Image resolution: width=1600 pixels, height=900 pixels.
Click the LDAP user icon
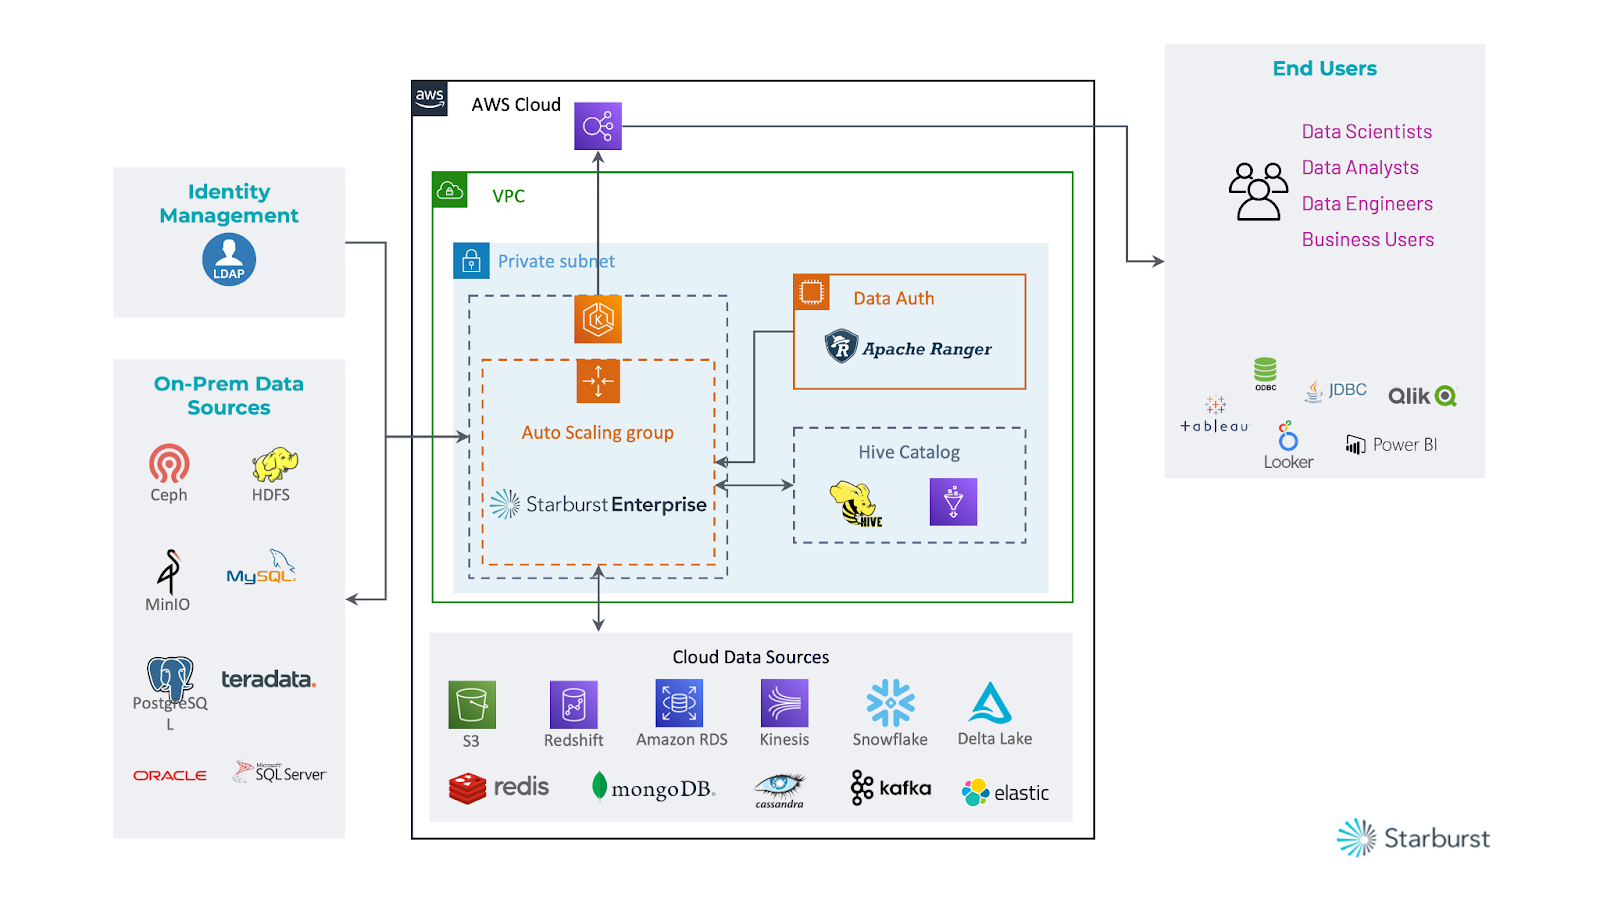pyautogui.click(x=229, y=260)
